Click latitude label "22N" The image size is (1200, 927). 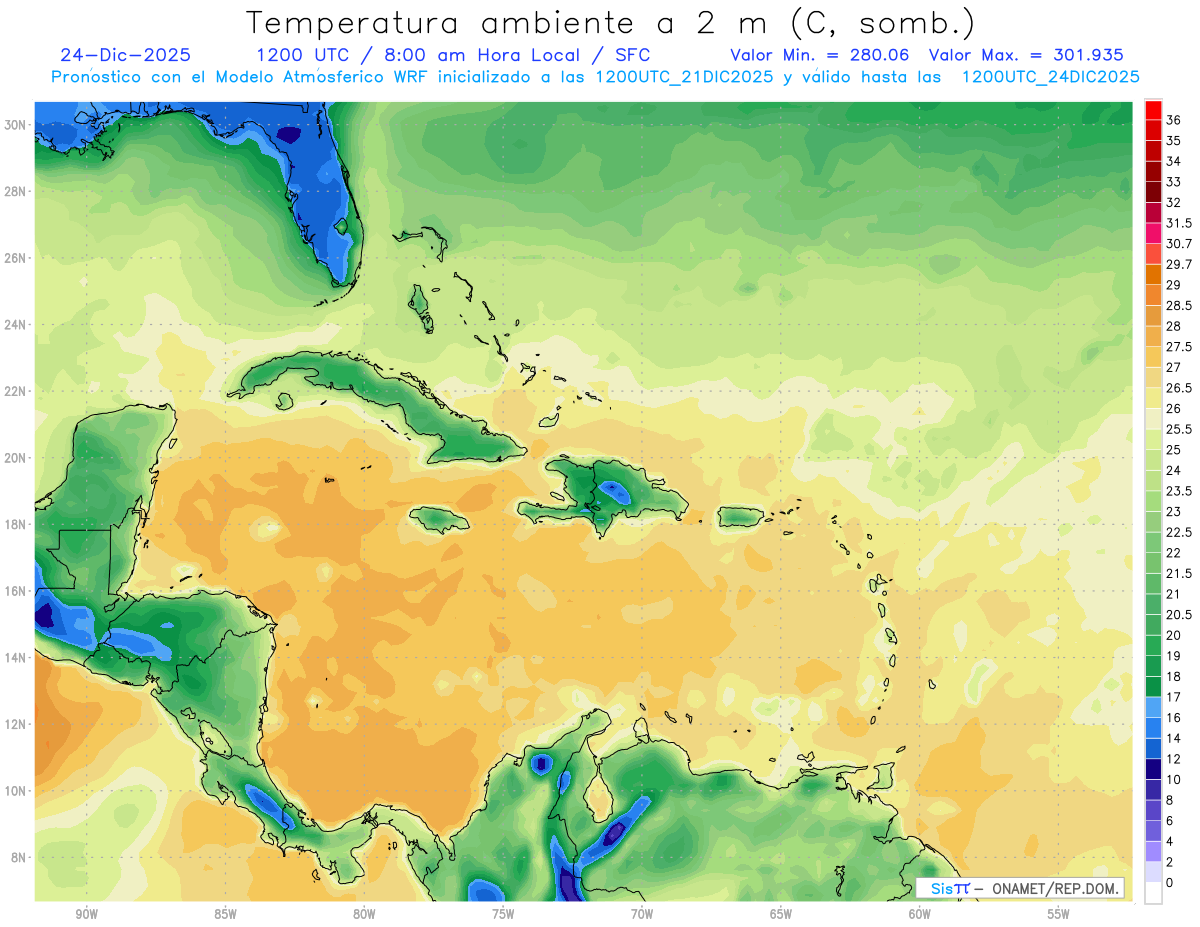pos(15,391)
